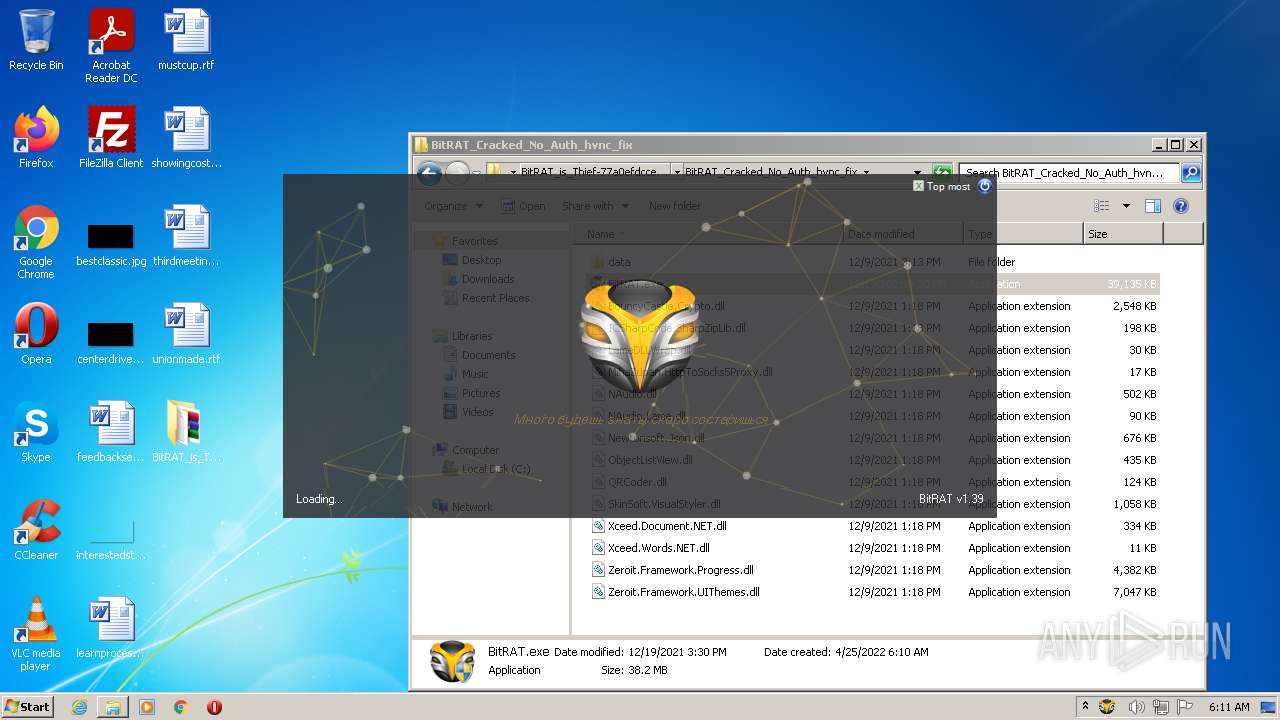This screenshot has width=1280, height=720.
Task: Refresh the Explorer address bar
Action: (941, 172)
